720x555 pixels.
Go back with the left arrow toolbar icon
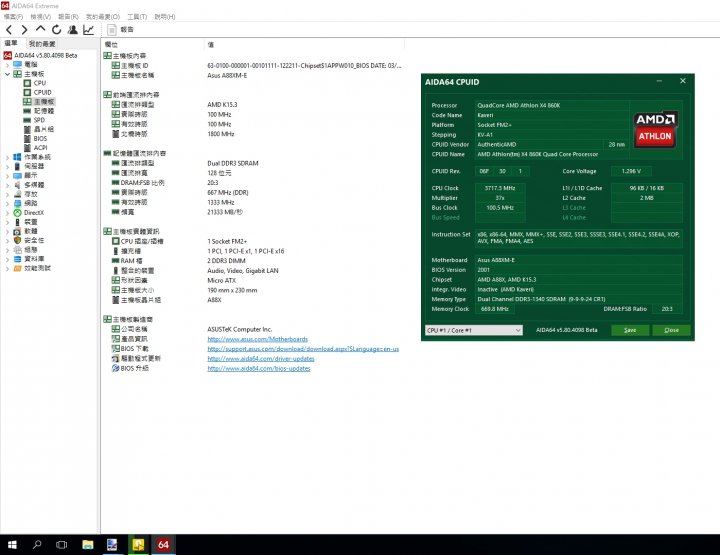coord(9,30)
